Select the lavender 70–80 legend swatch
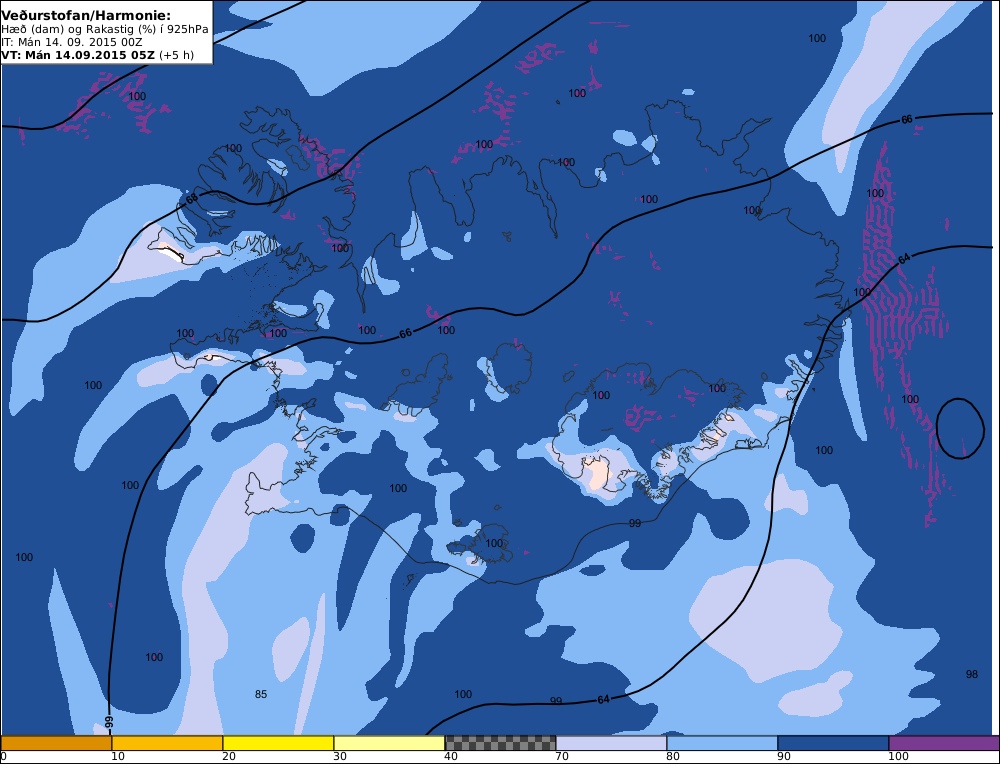Screen dimensions: 1000x764 (611, 743)
